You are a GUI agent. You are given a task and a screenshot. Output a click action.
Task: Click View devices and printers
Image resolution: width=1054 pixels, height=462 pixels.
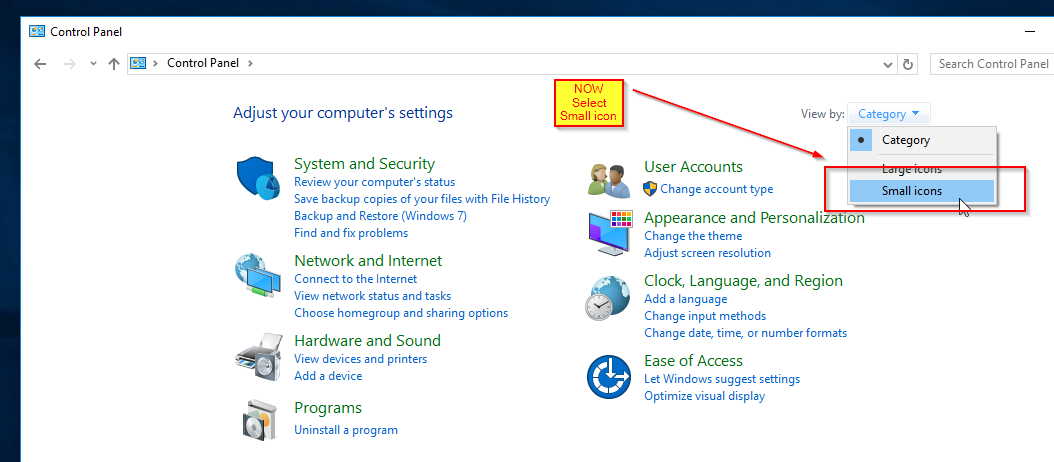[x=360, y=359]
